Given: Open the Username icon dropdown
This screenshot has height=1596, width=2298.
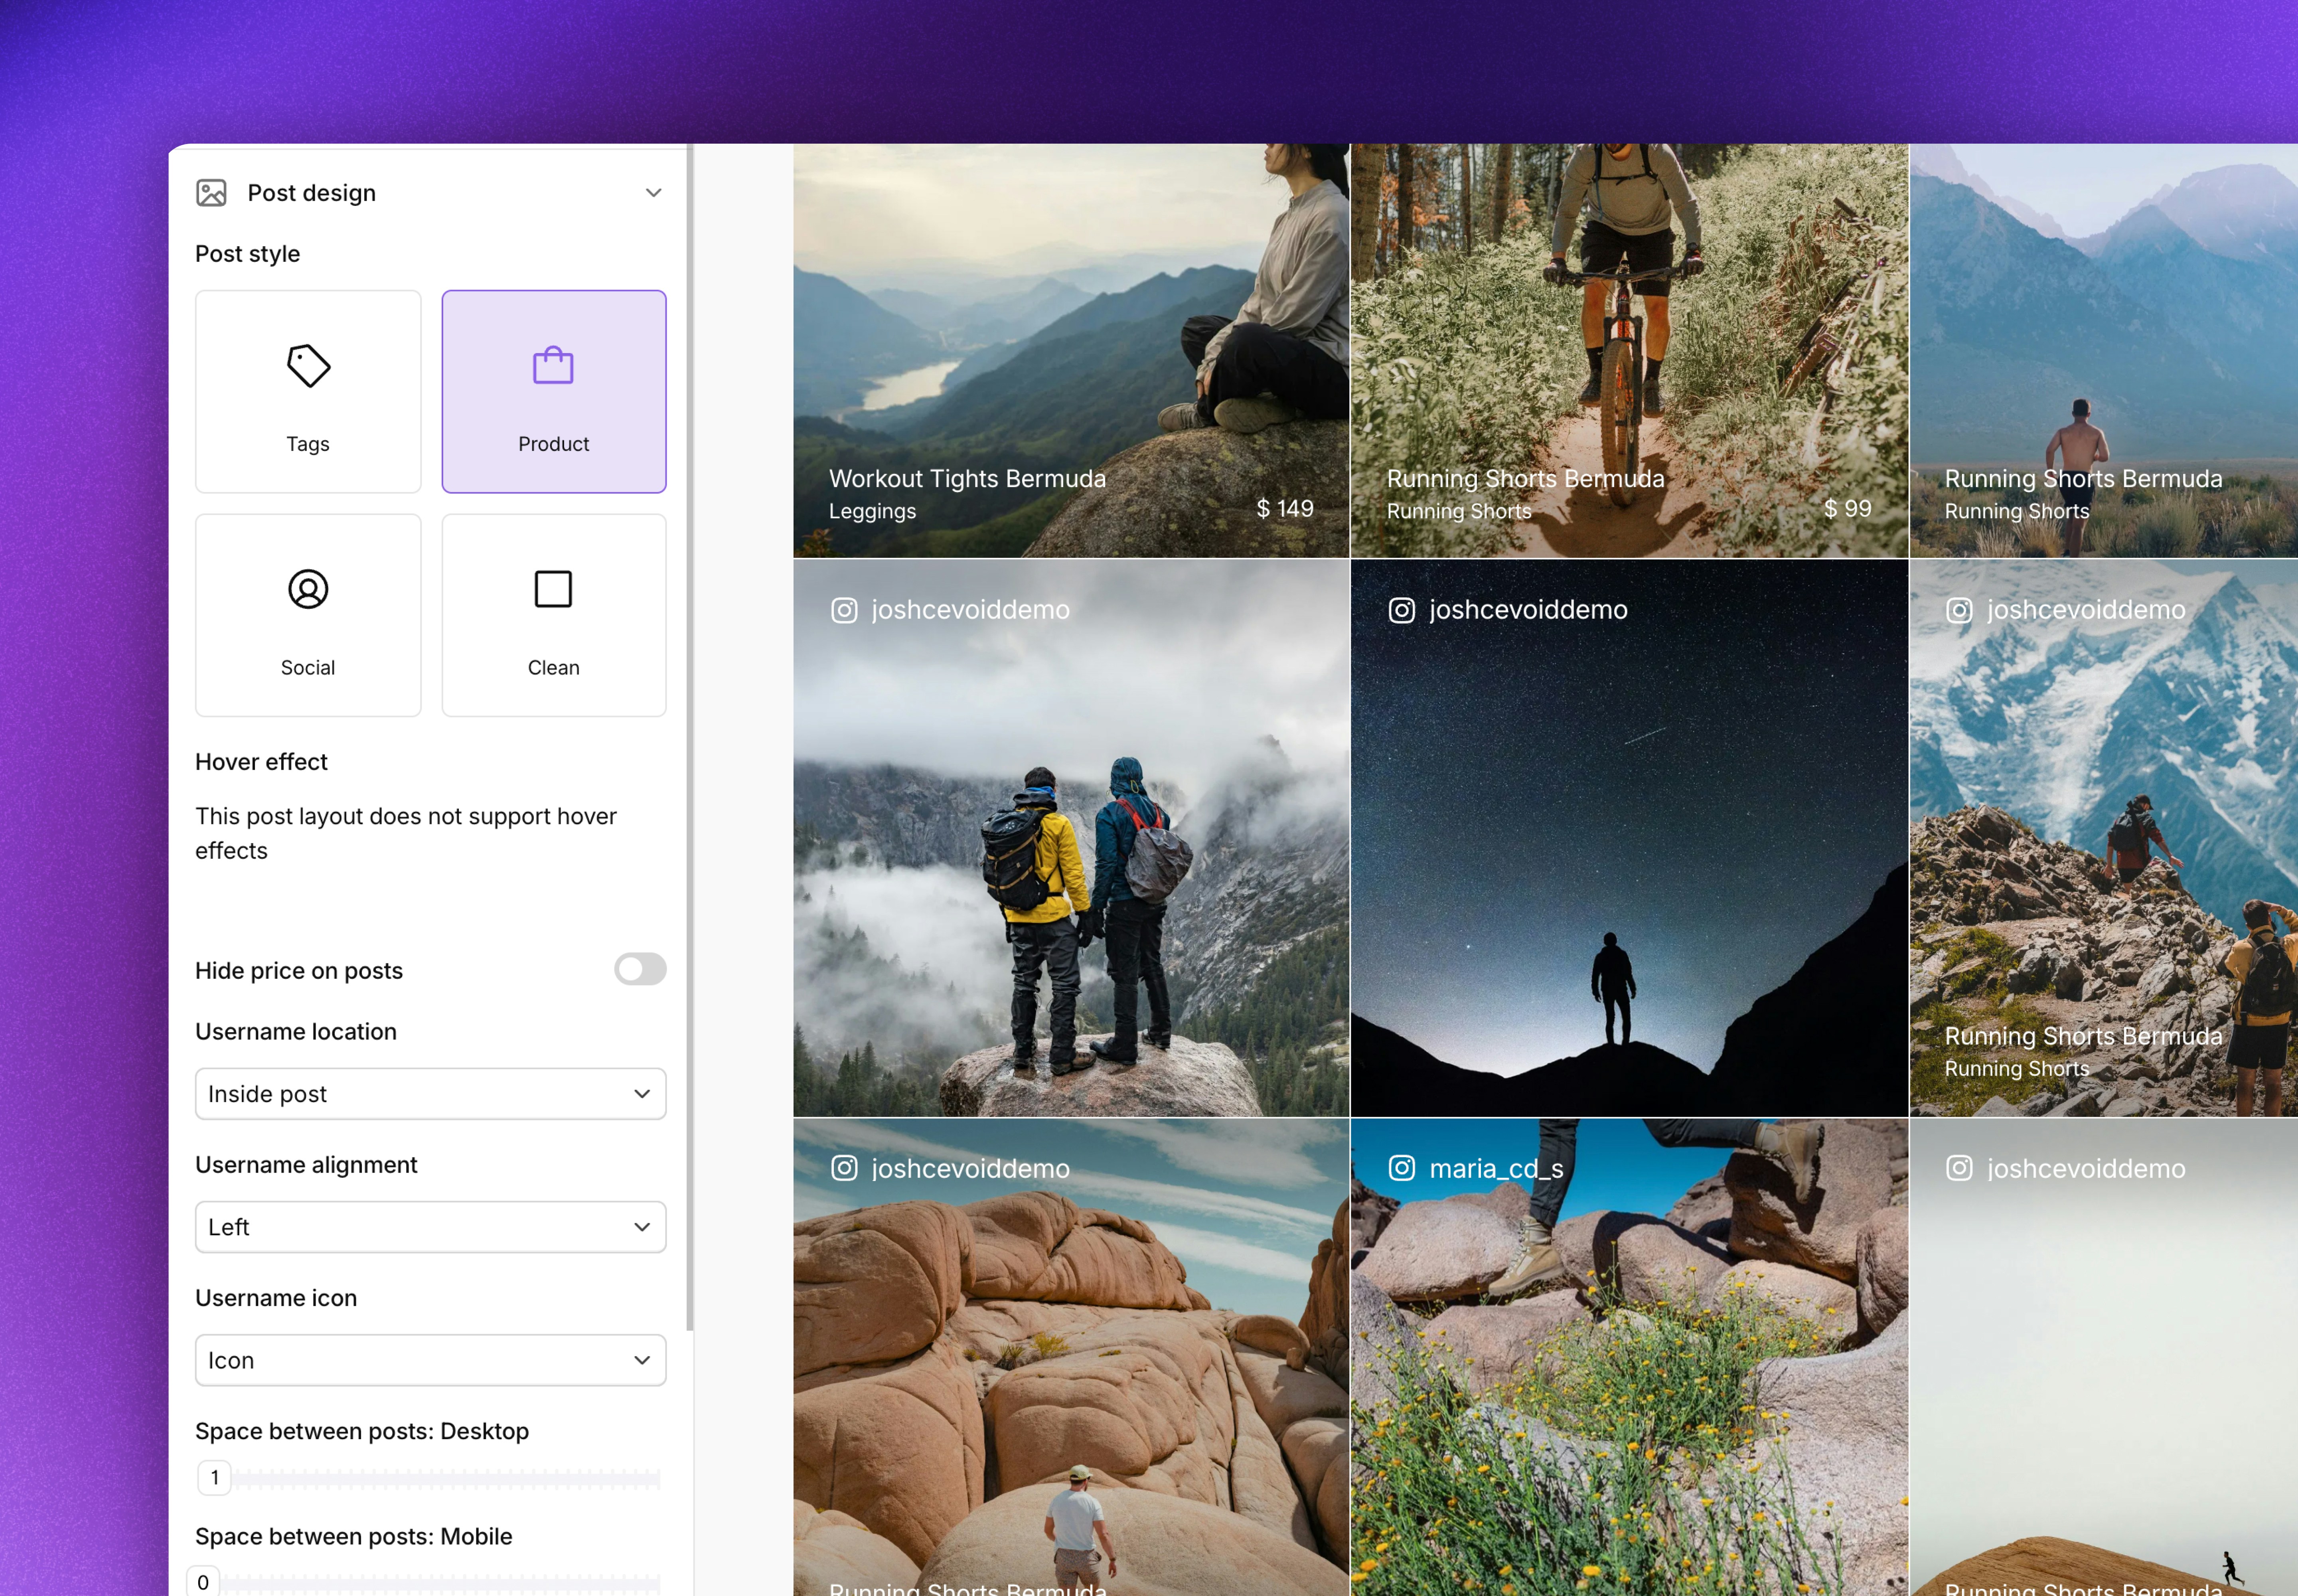Looking at the screenshot, I should 430,1360.
